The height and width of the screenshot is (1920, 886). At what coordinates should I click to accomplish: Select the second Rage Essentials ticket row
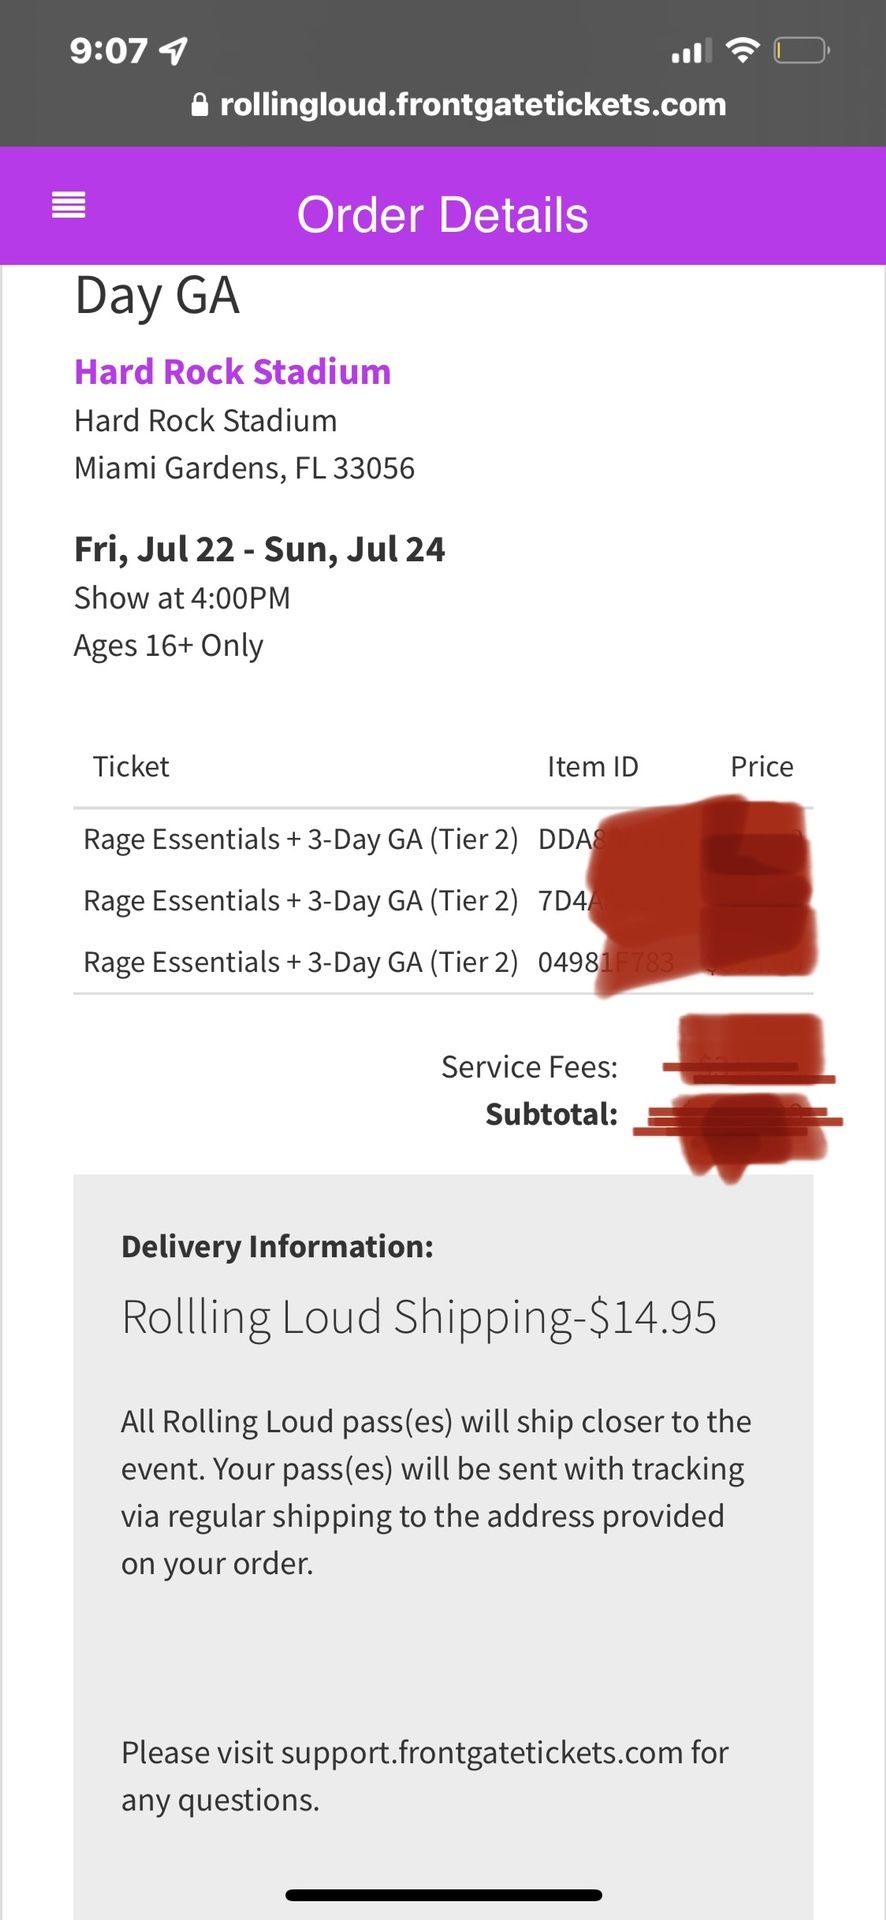click(300, 901)
